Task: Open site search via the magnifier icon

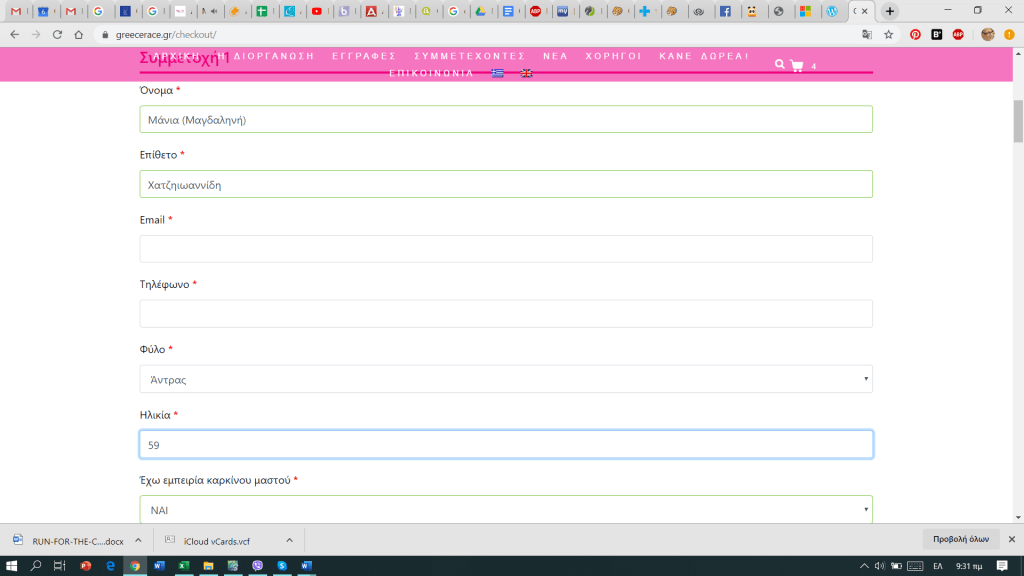Action: tap(780, 65)
